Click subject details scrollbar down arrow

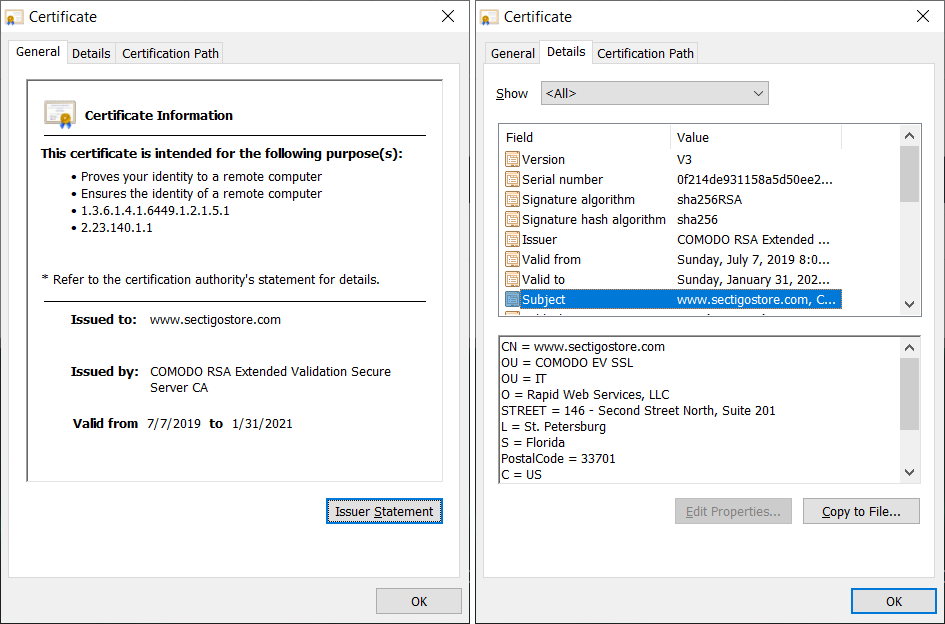click(x=909, y=472)
